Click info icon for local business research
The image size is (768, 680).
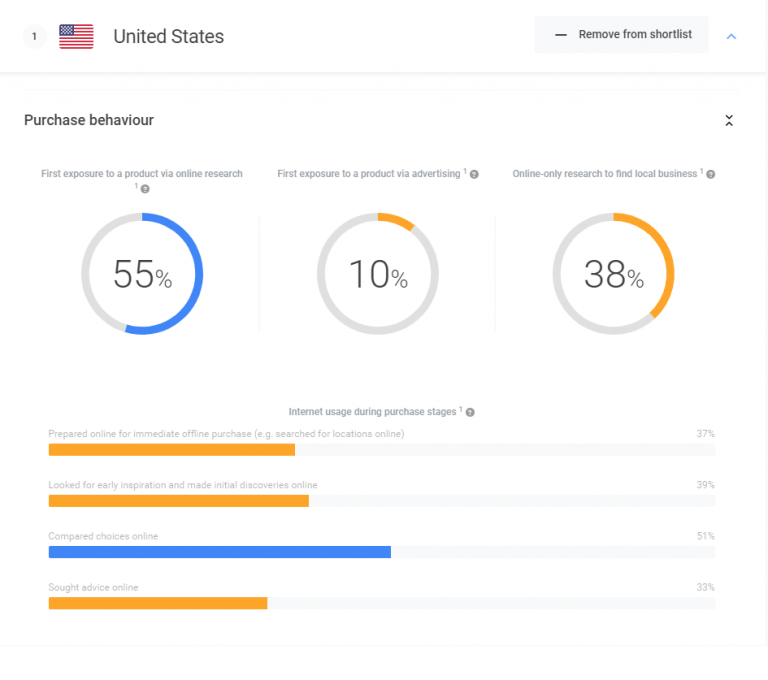pos(710,174)
